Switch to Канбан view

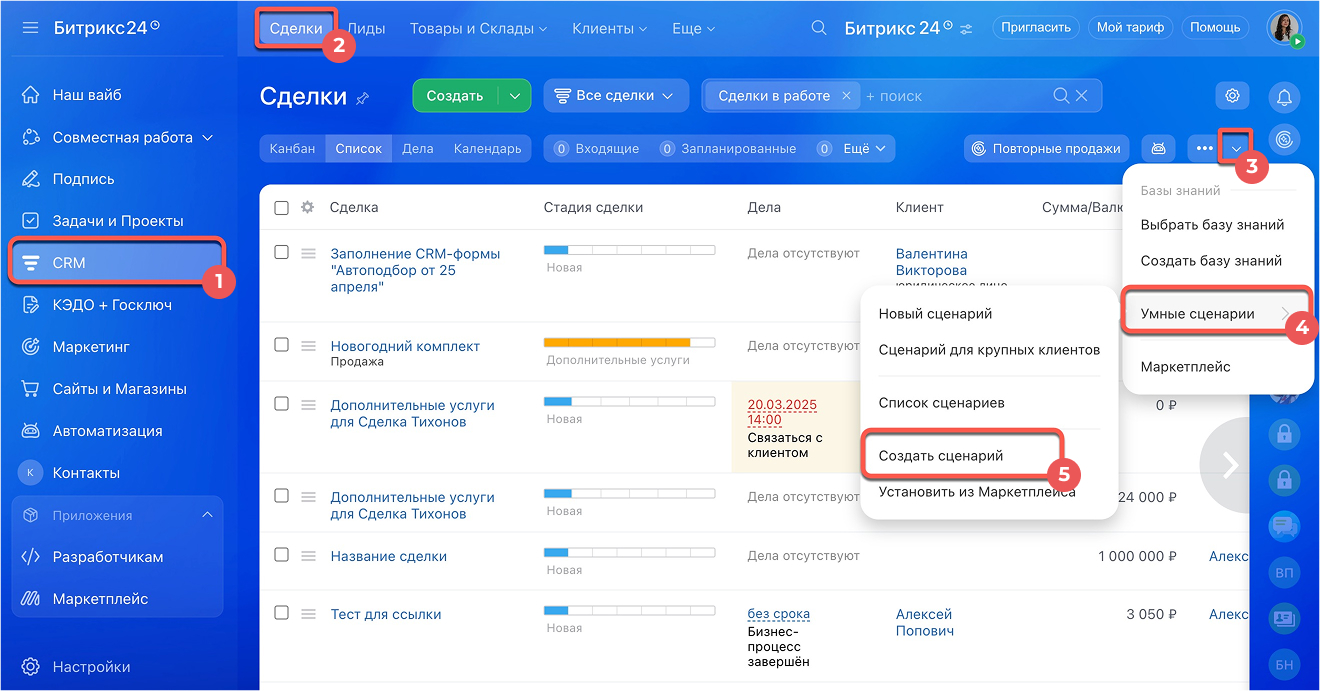[x=293, y=148]
